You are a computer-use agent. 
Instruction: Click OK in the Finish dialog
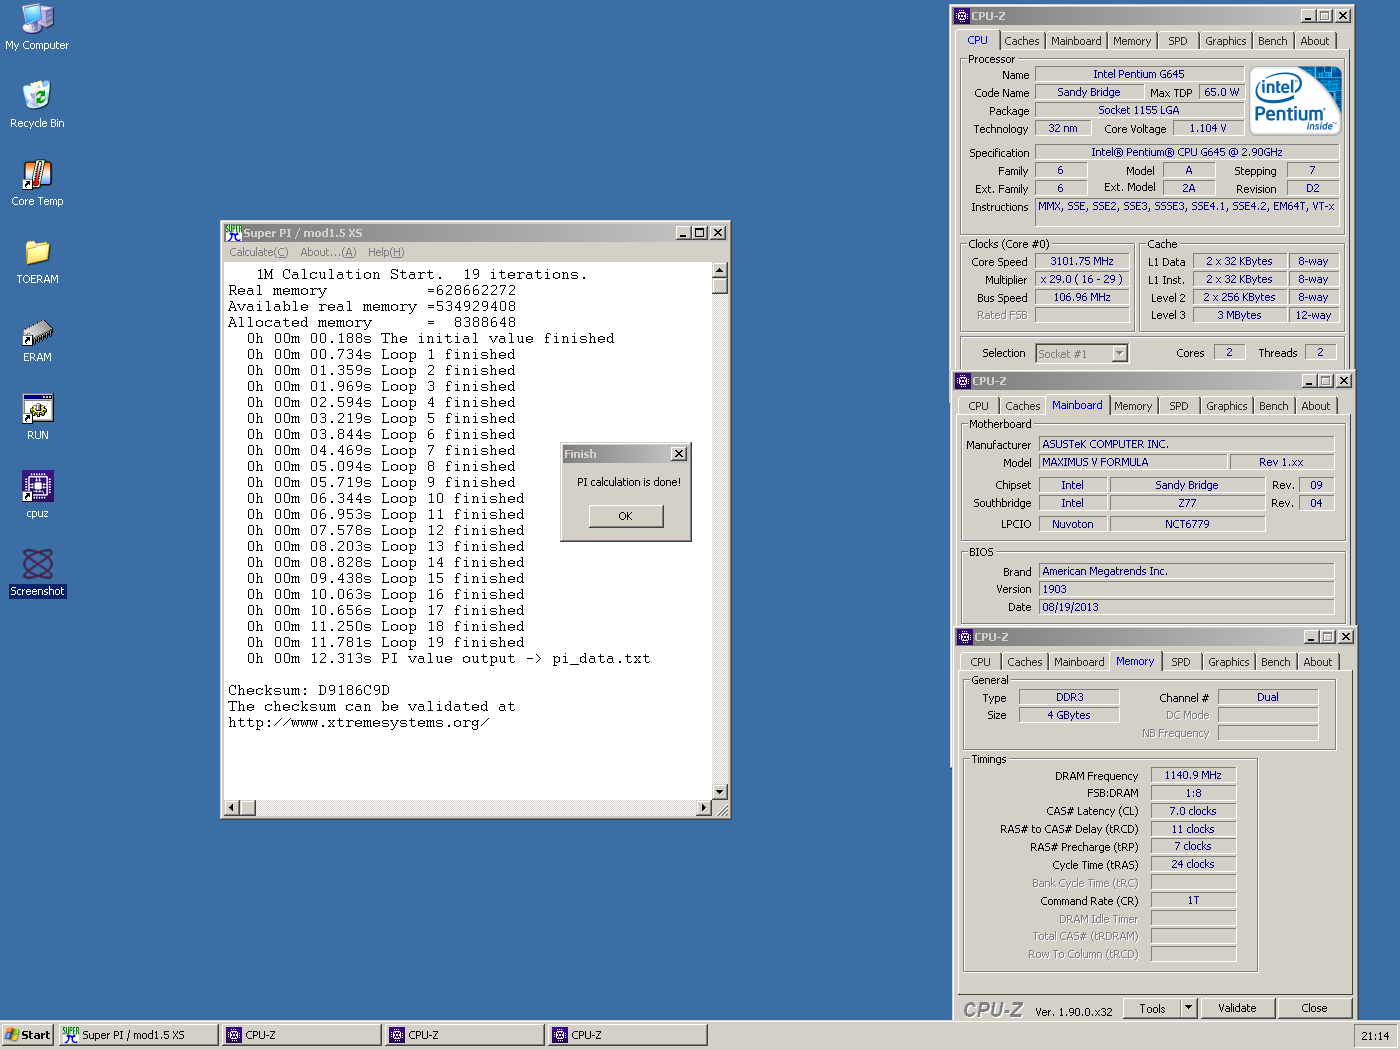[x=626, y=516]
